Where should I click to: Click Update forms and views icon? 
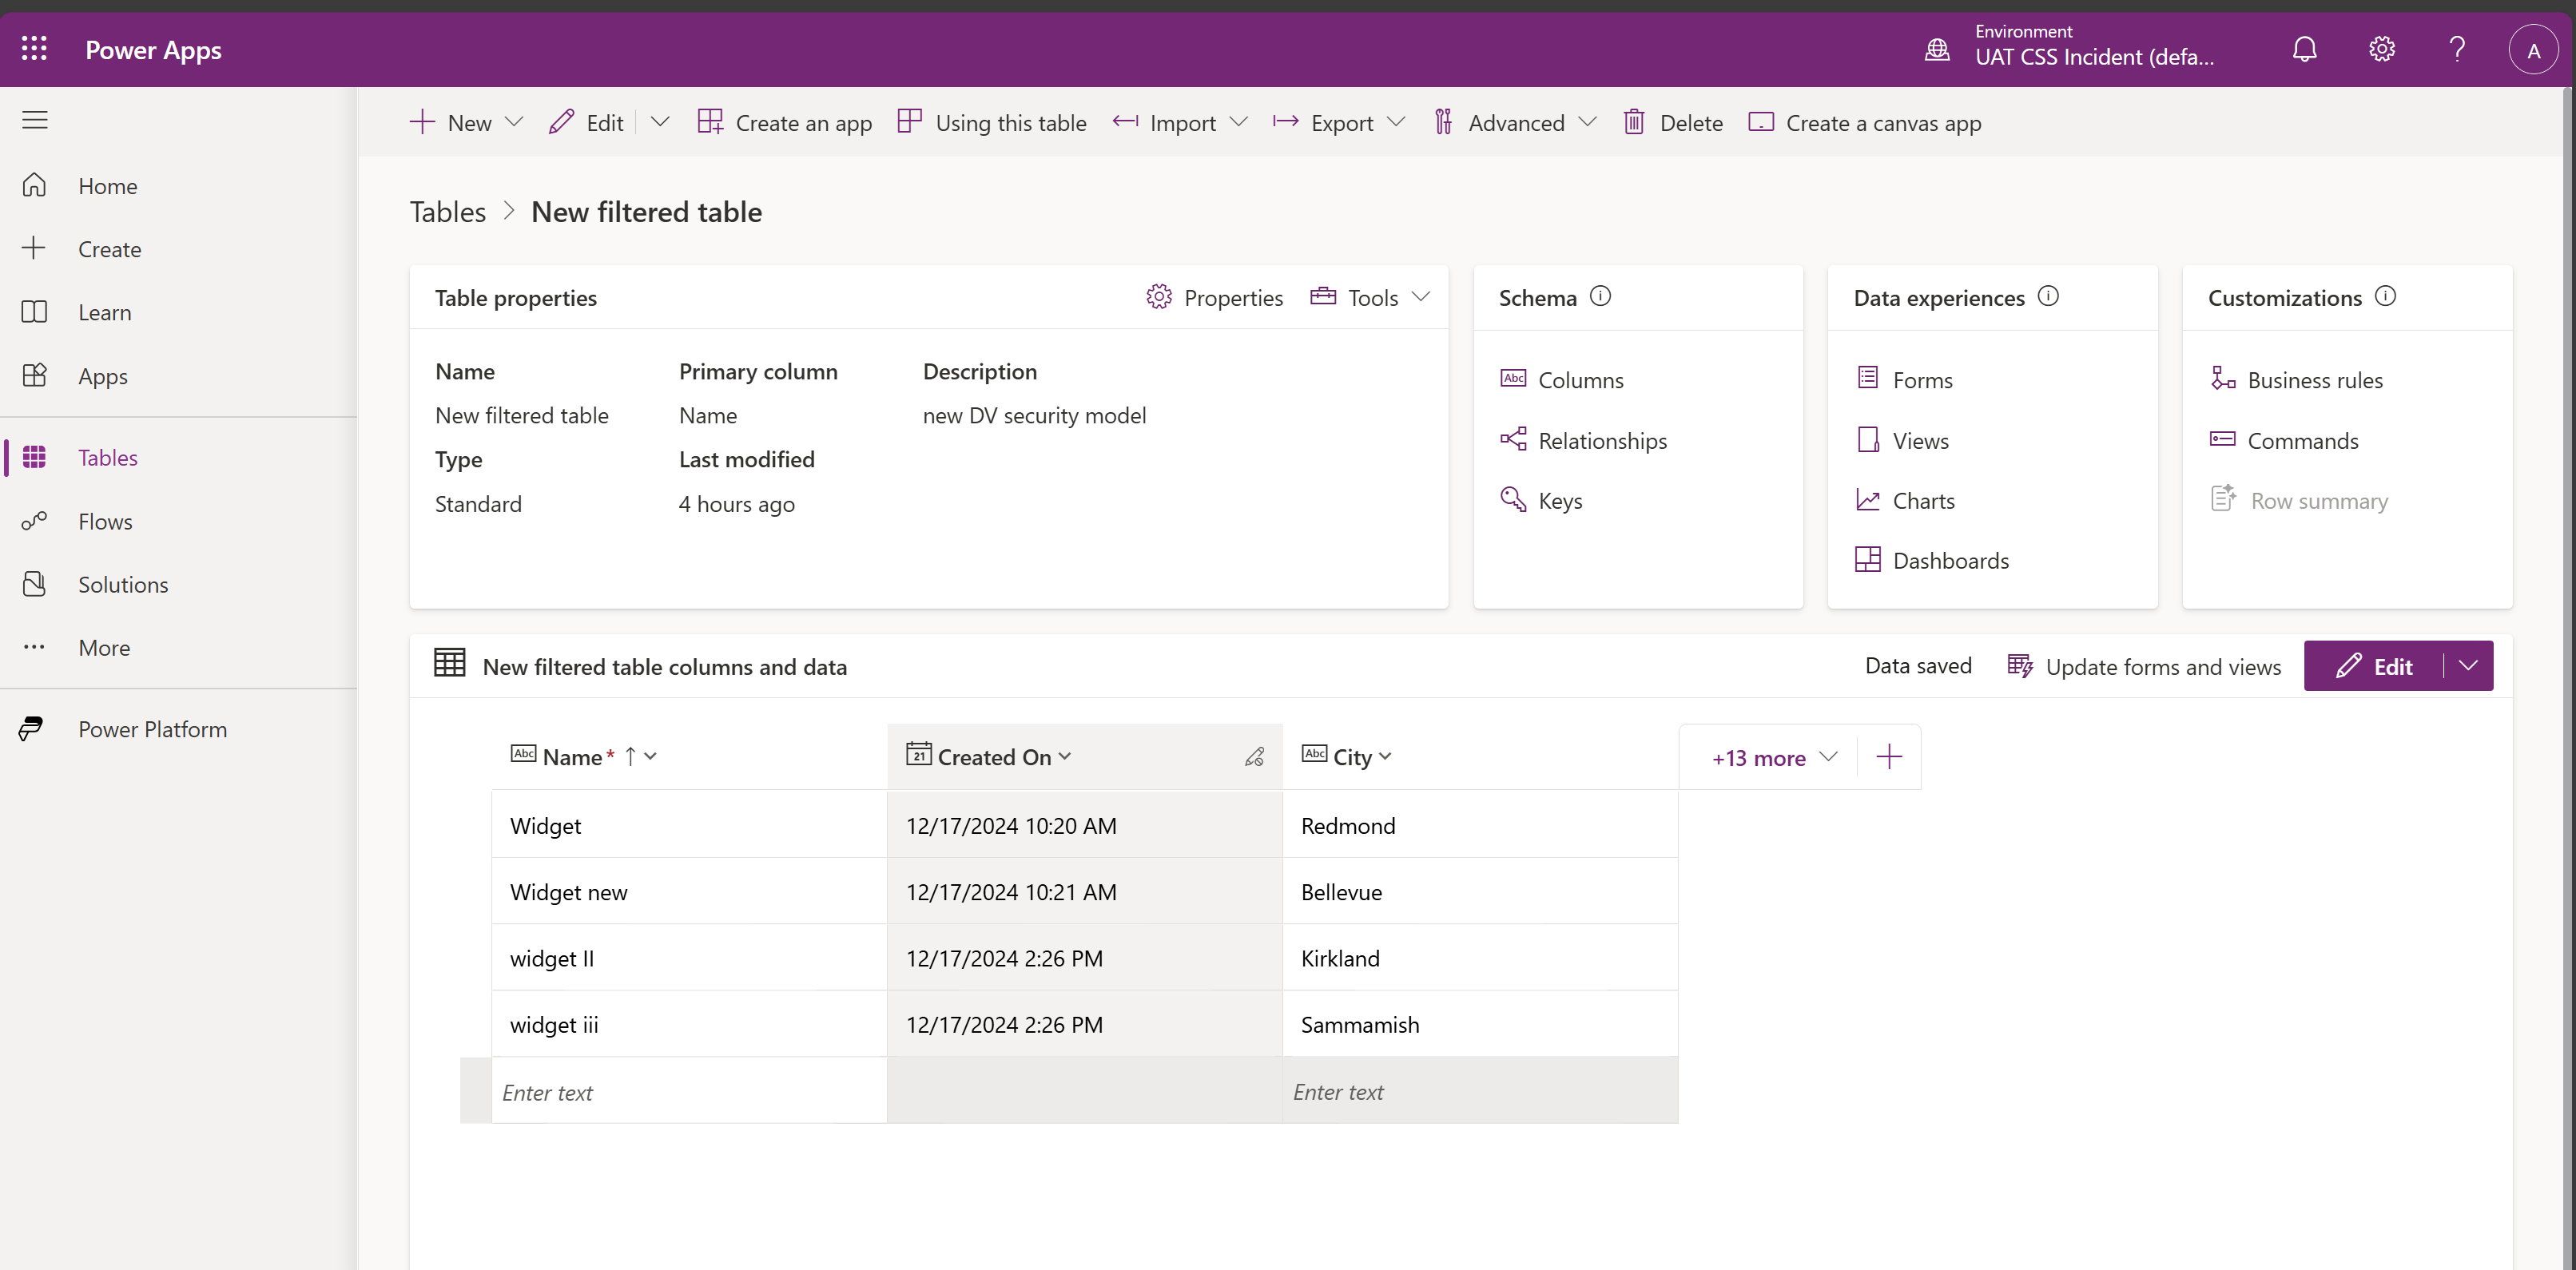point(2019,666)
